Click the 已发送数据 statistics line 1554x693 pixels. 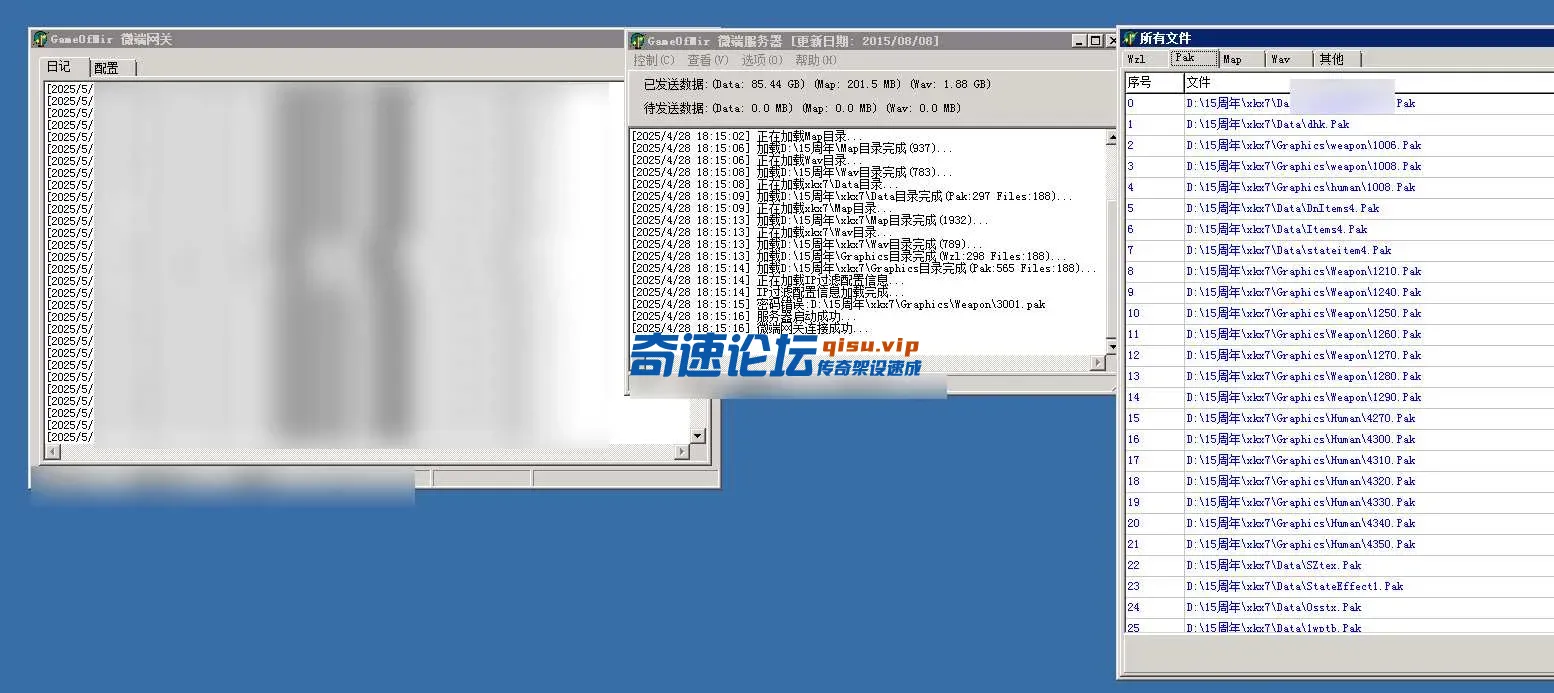coord(817,84)
